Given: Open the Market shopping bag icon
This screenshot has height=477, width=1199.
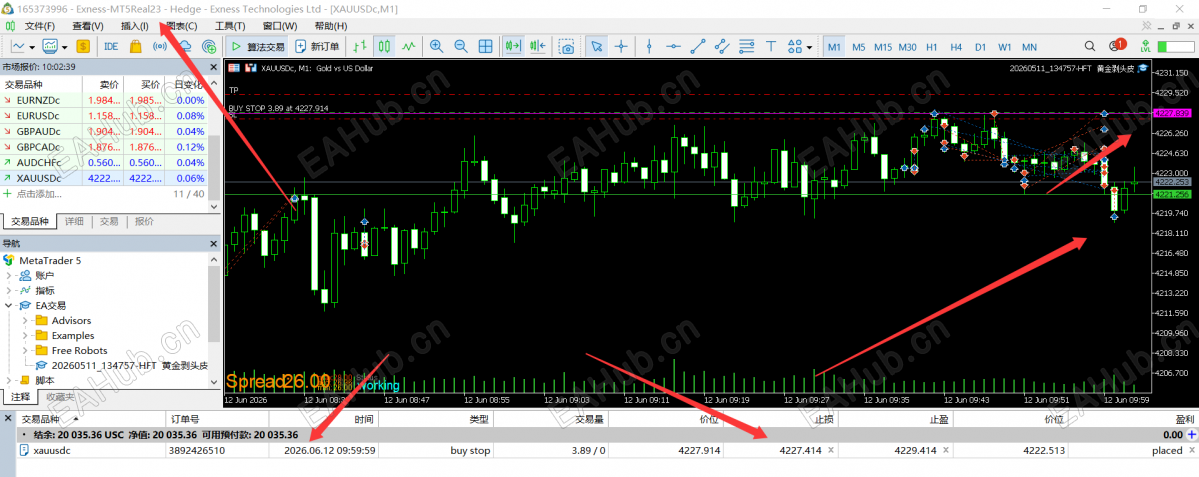Looking at the screenshot, I should [135, 46].
